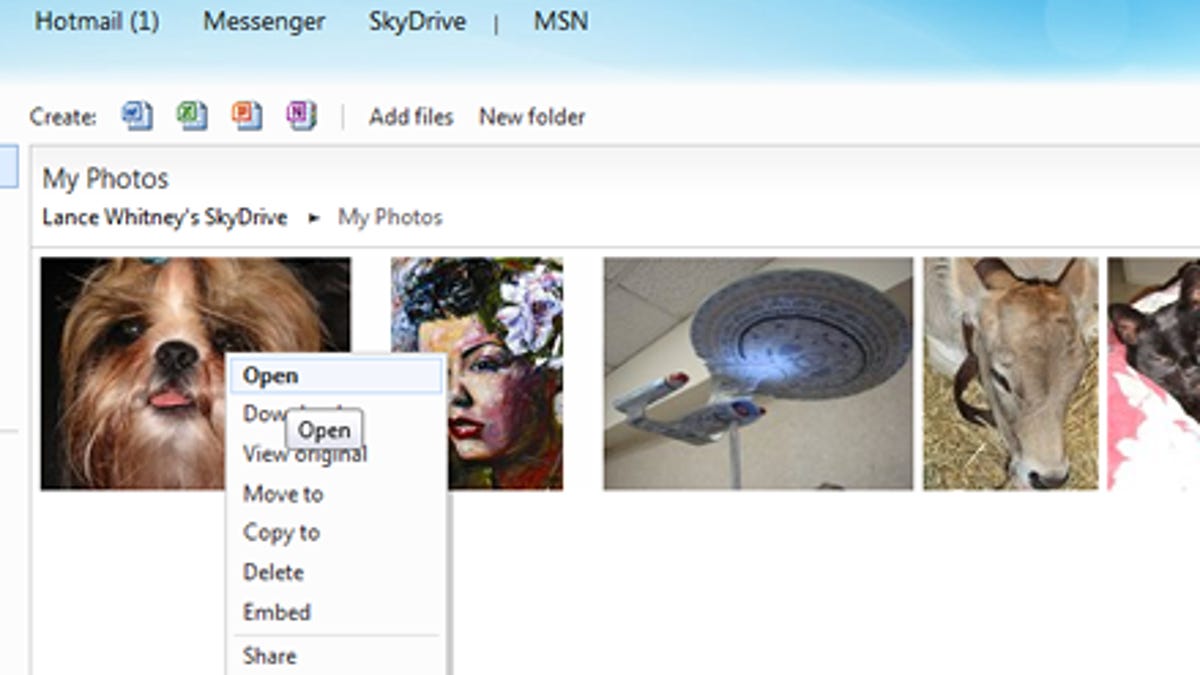Open Hotmail from the top navigation
Screen dimensions: 1200x675
97,21
